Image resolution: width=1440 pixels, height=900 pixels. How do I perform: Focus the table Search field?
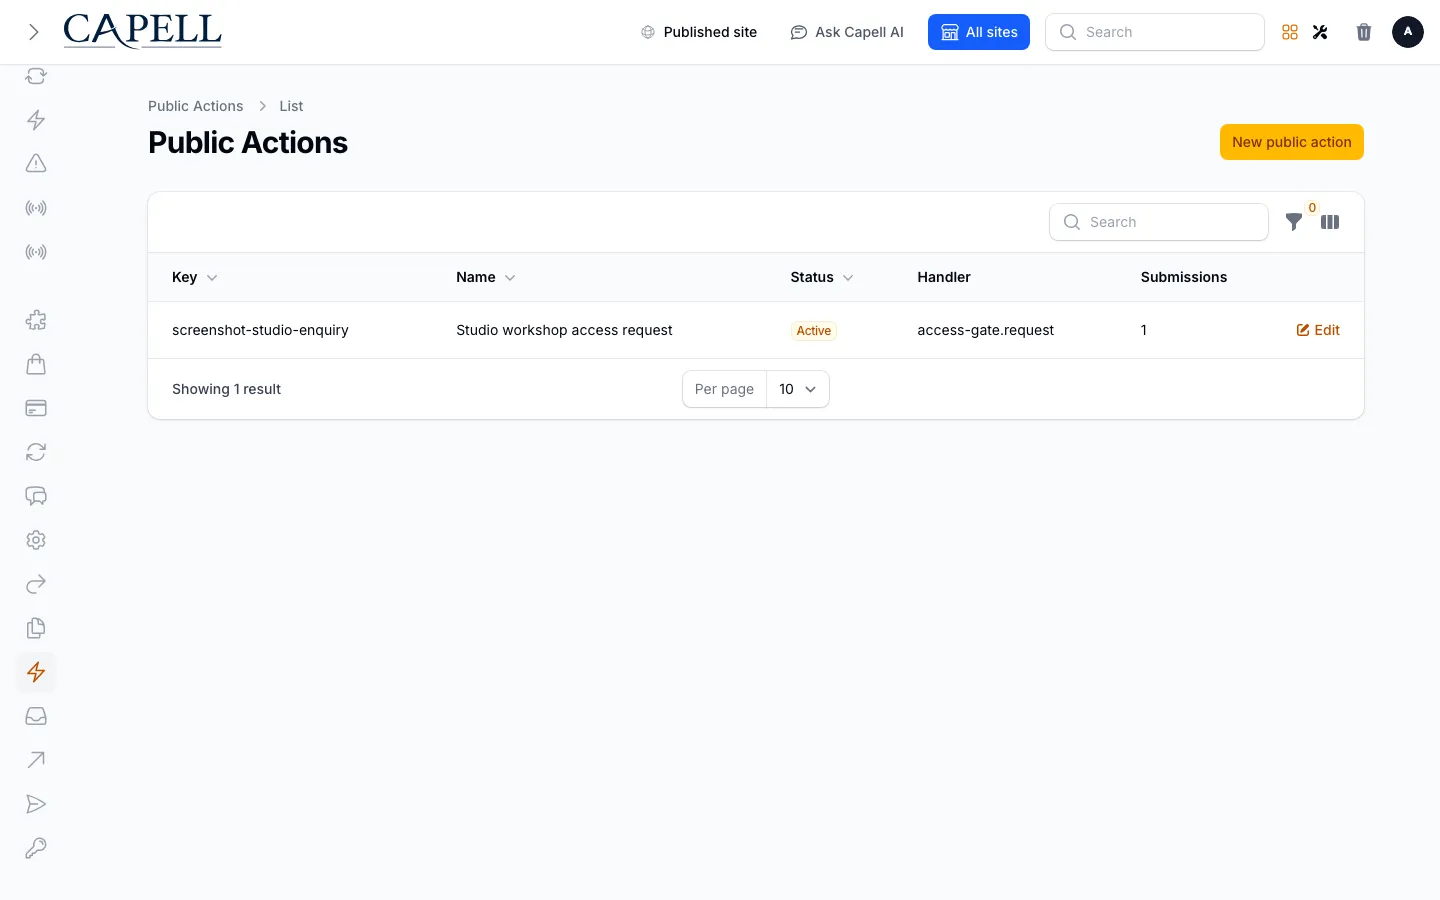click(x=1159, y=222)
